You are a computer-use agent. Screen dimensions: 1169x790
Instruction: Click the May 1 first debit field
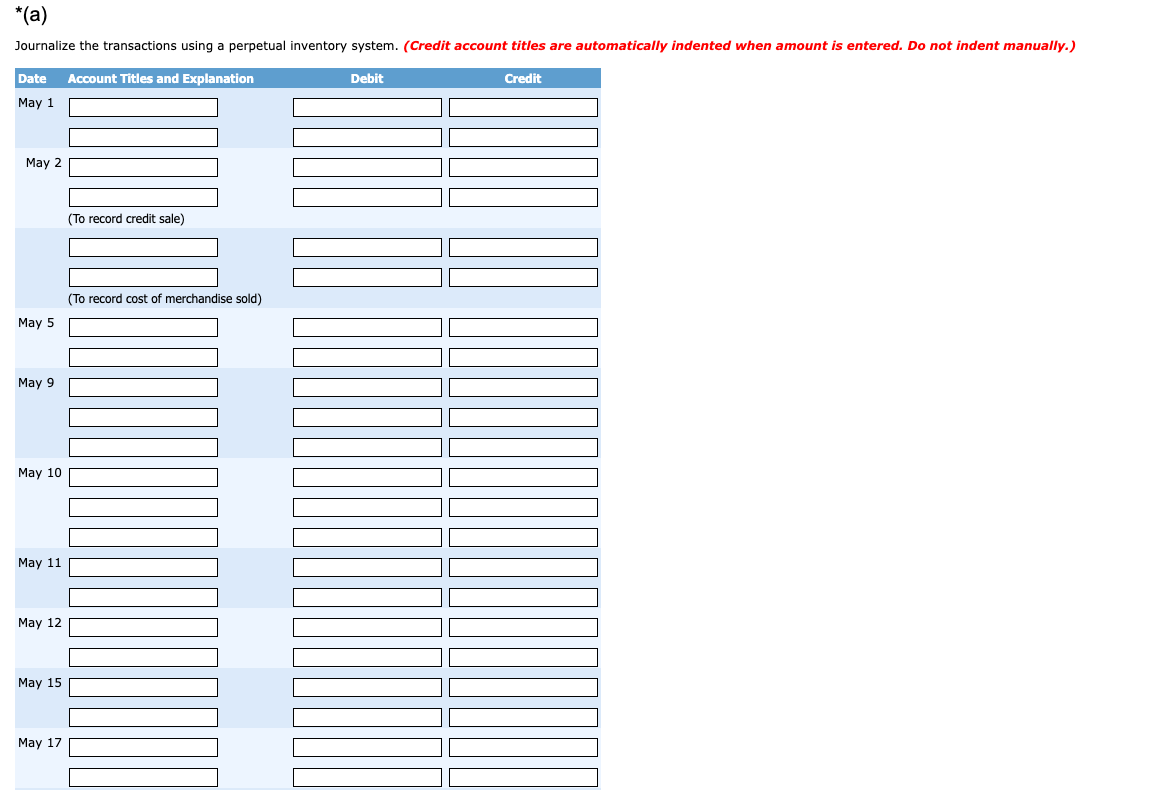(367, 107)
